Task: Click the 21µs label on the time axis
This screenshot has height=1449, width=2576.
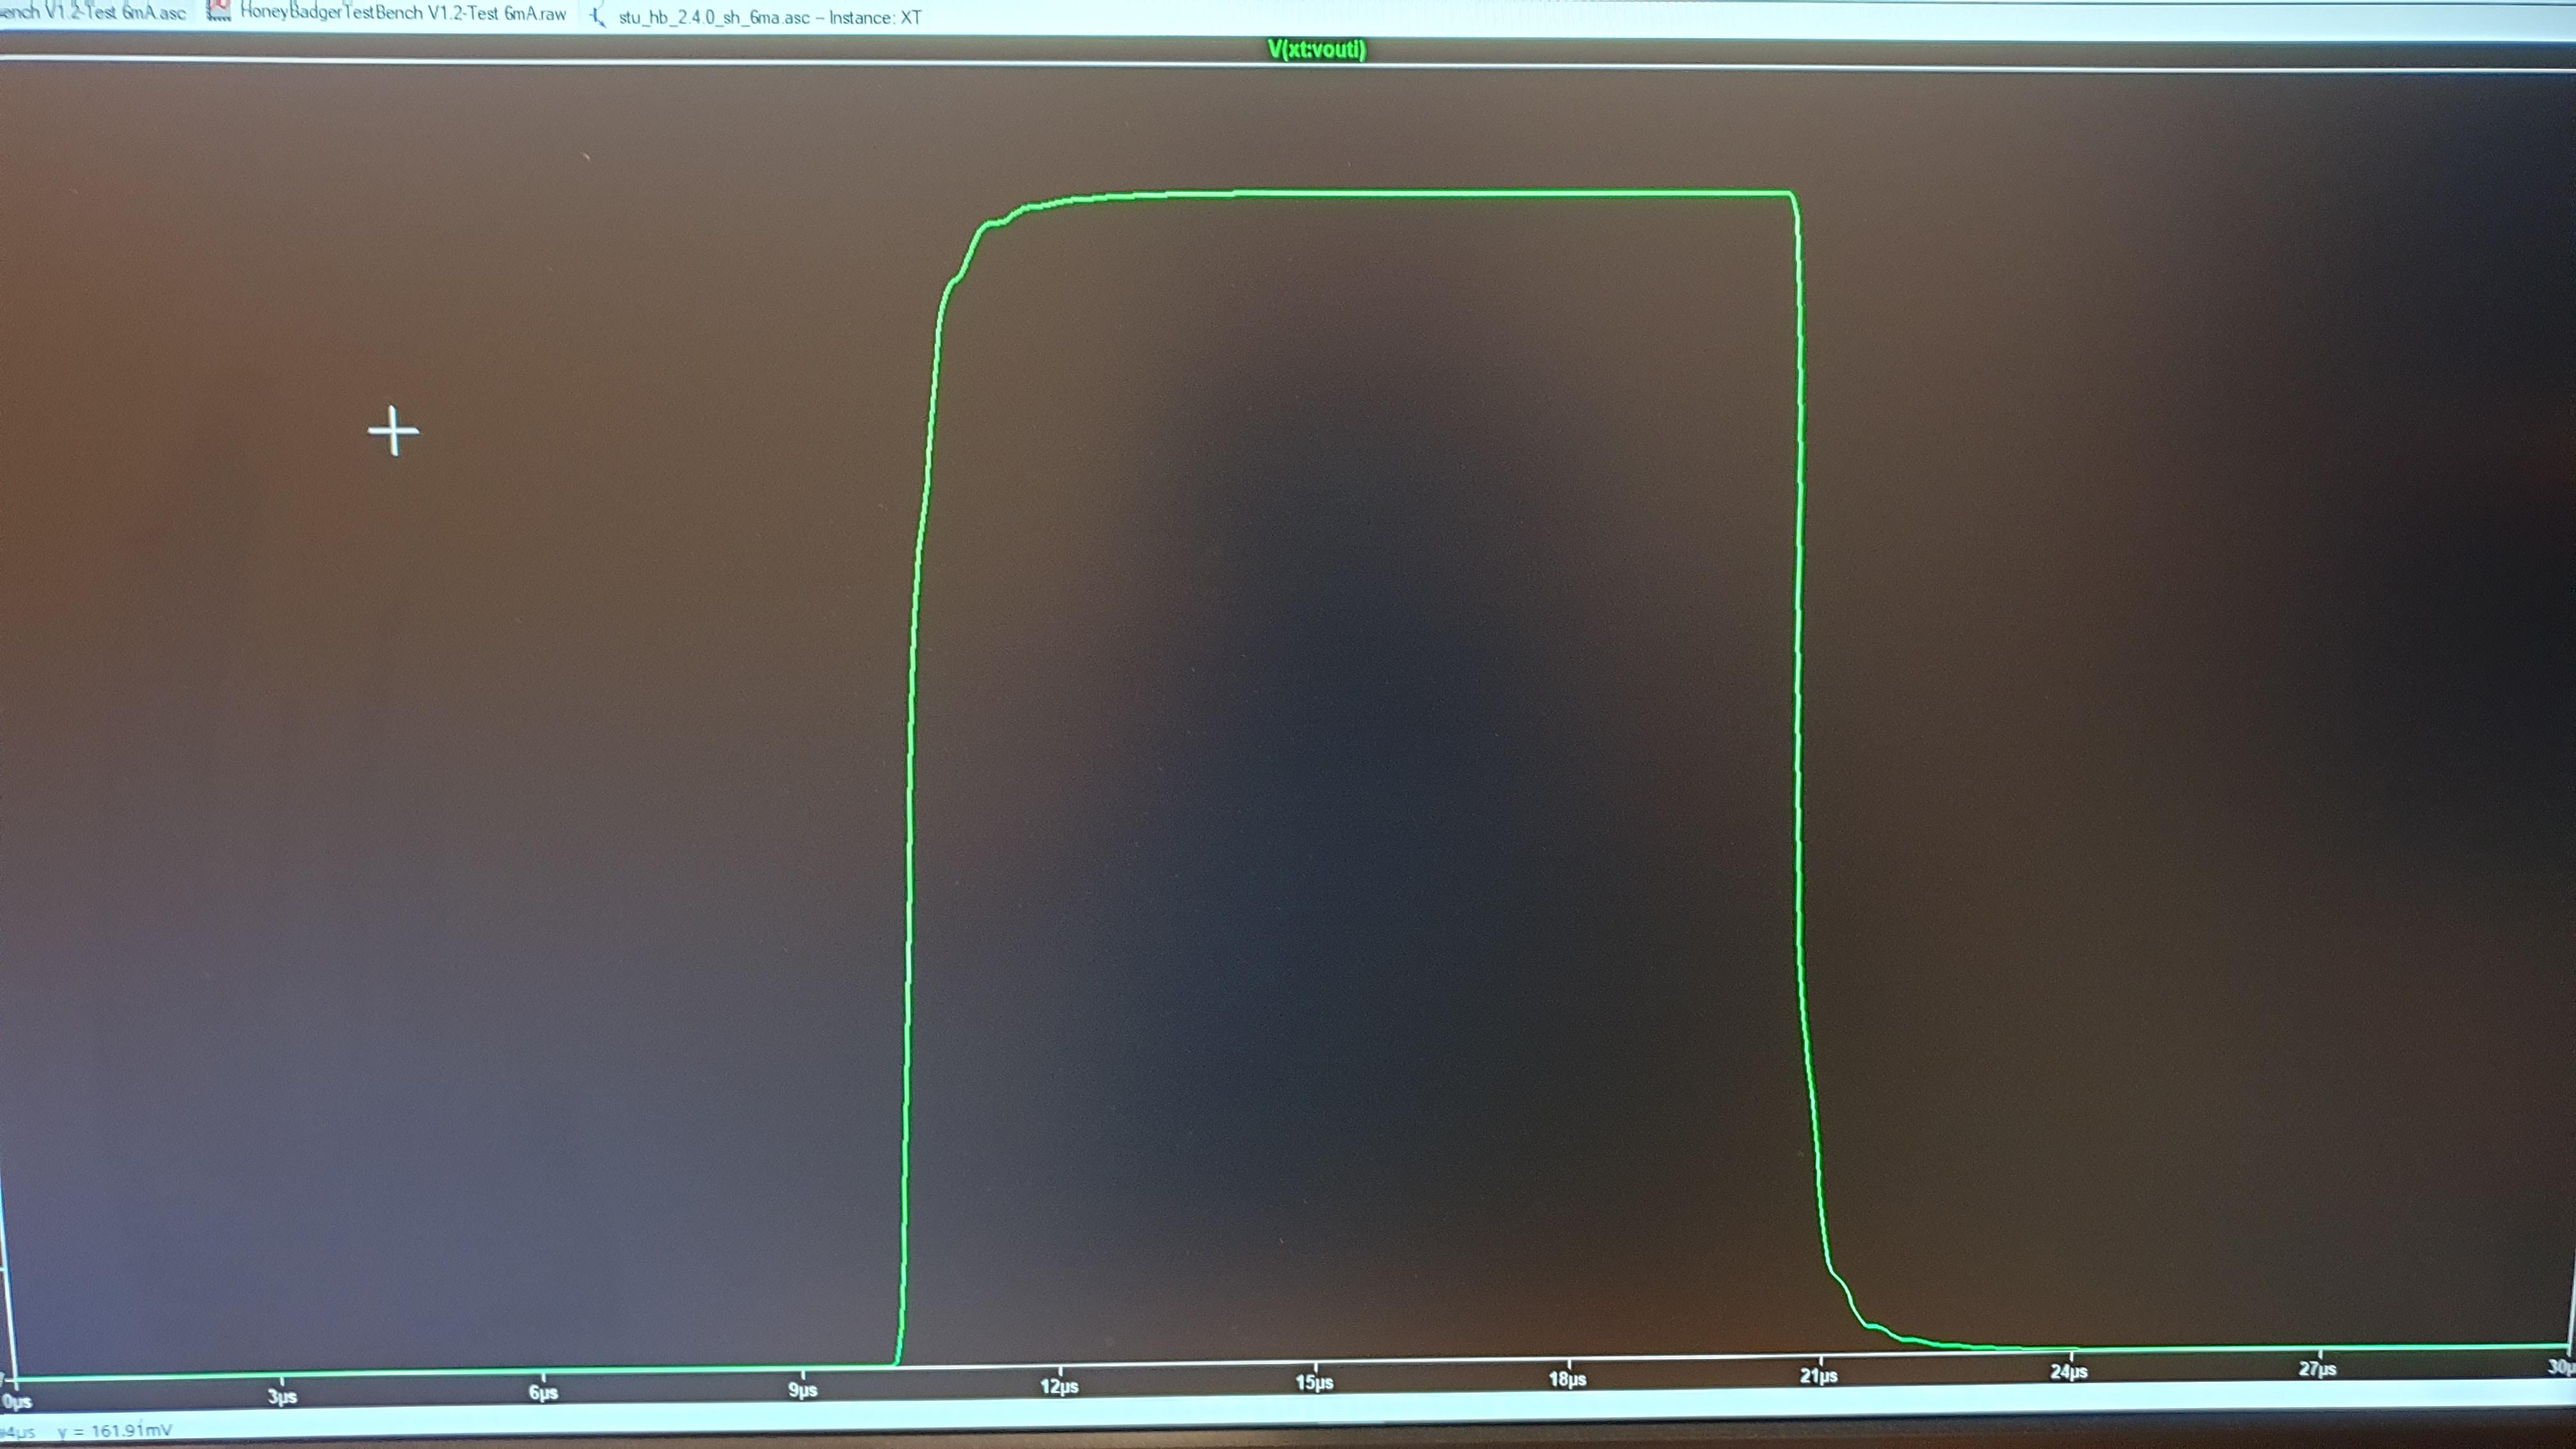Action: point(1819,1376)
